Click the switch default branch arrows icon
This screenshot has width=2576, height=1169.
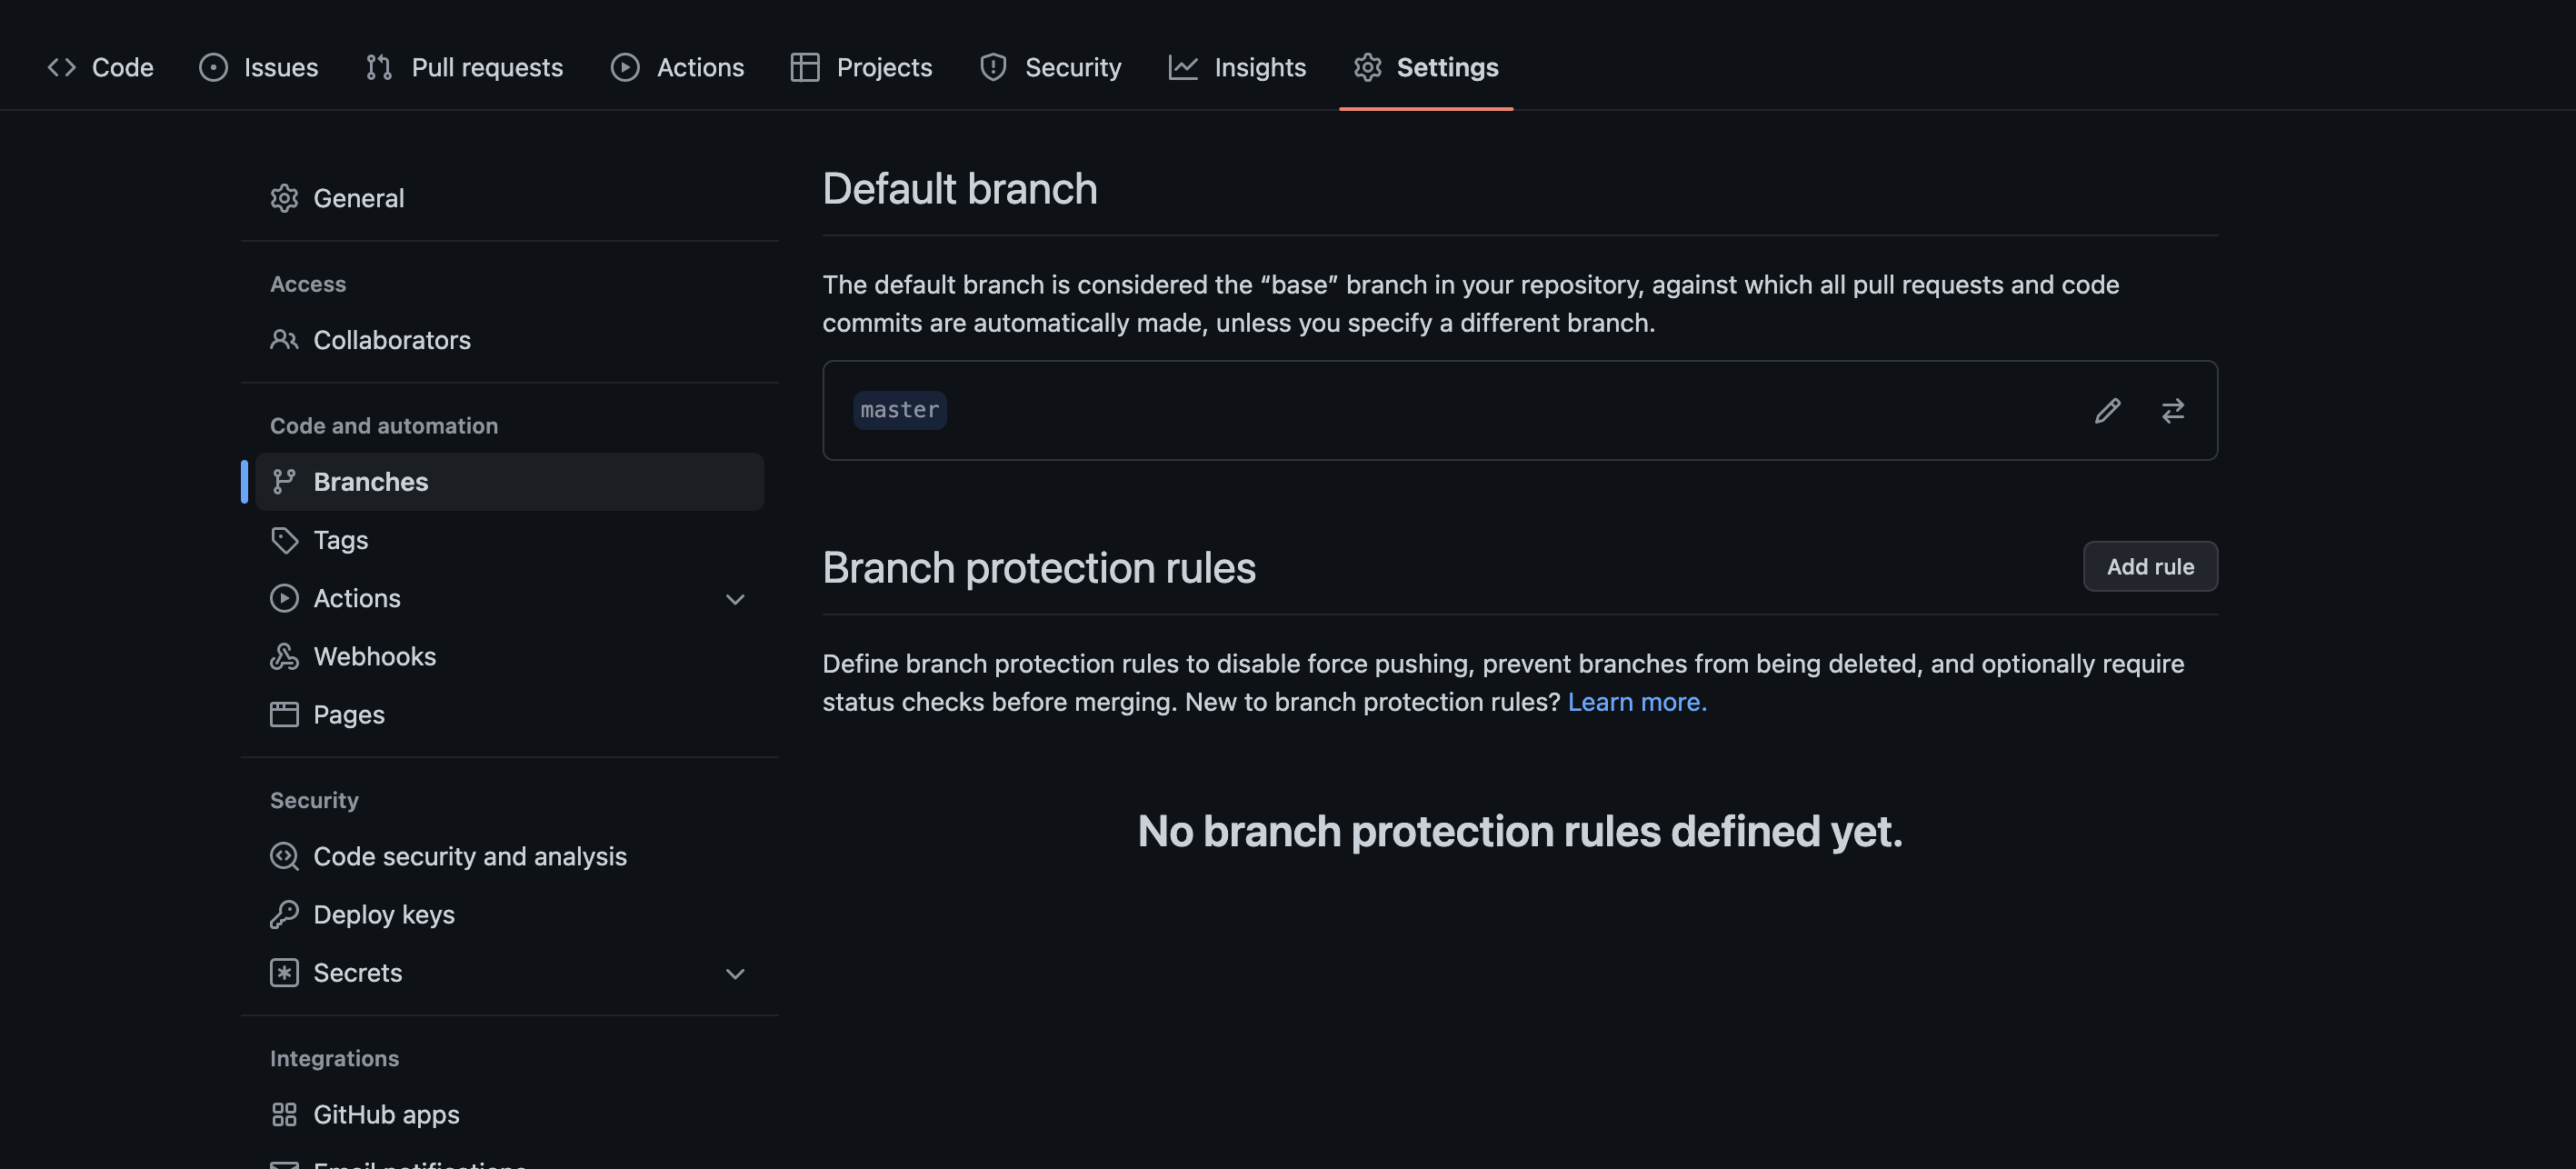2172,411
